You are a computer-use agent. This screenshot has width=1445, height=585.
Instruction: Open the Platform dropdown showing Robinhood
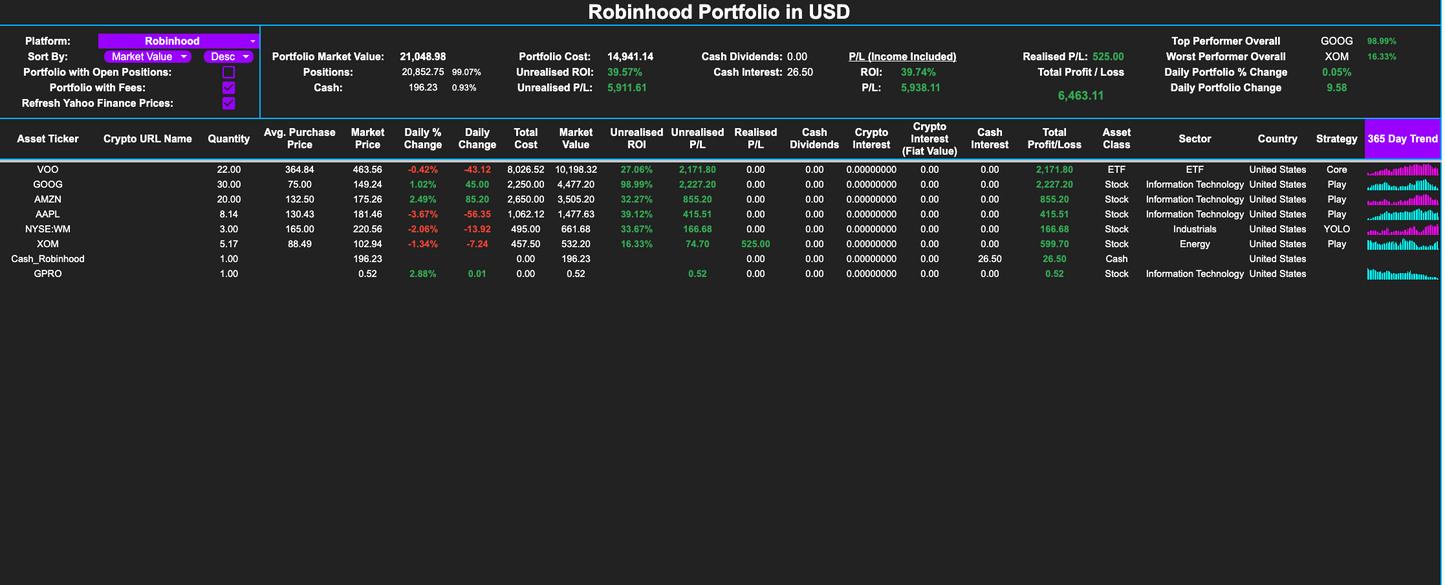click(178, 41)
